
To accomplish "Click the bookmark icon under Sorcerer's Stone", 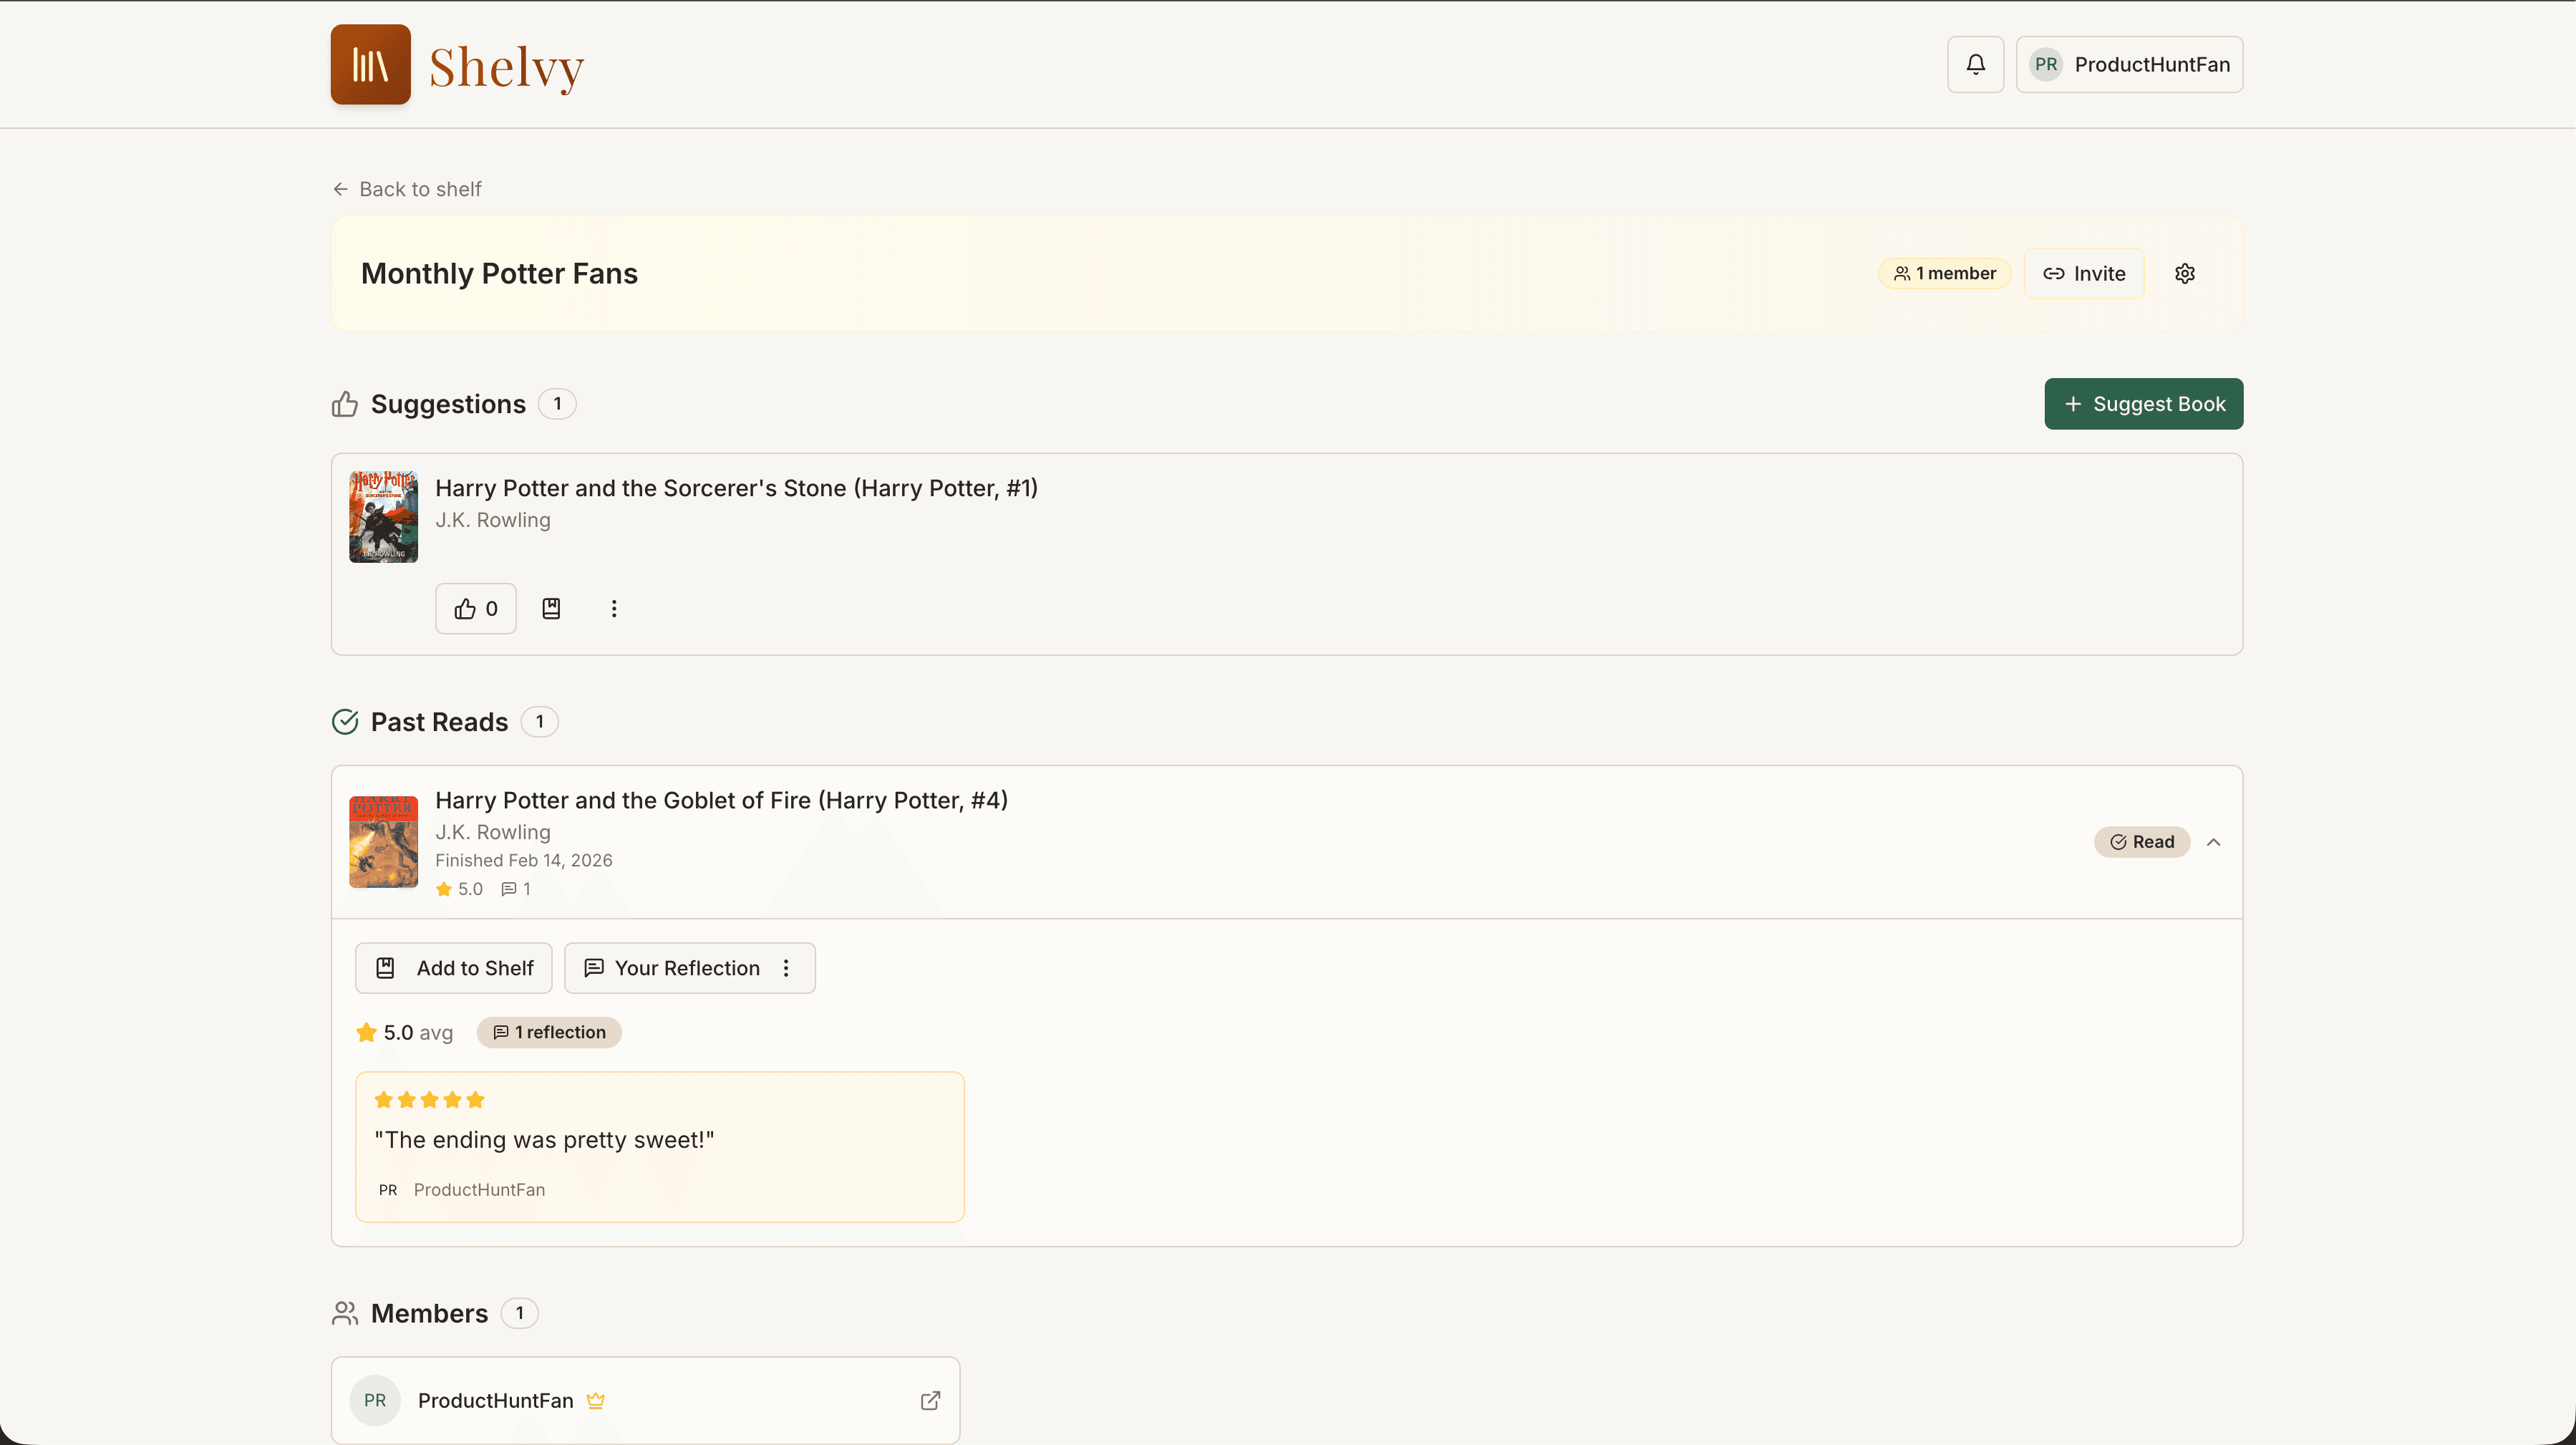I will 551,608.
